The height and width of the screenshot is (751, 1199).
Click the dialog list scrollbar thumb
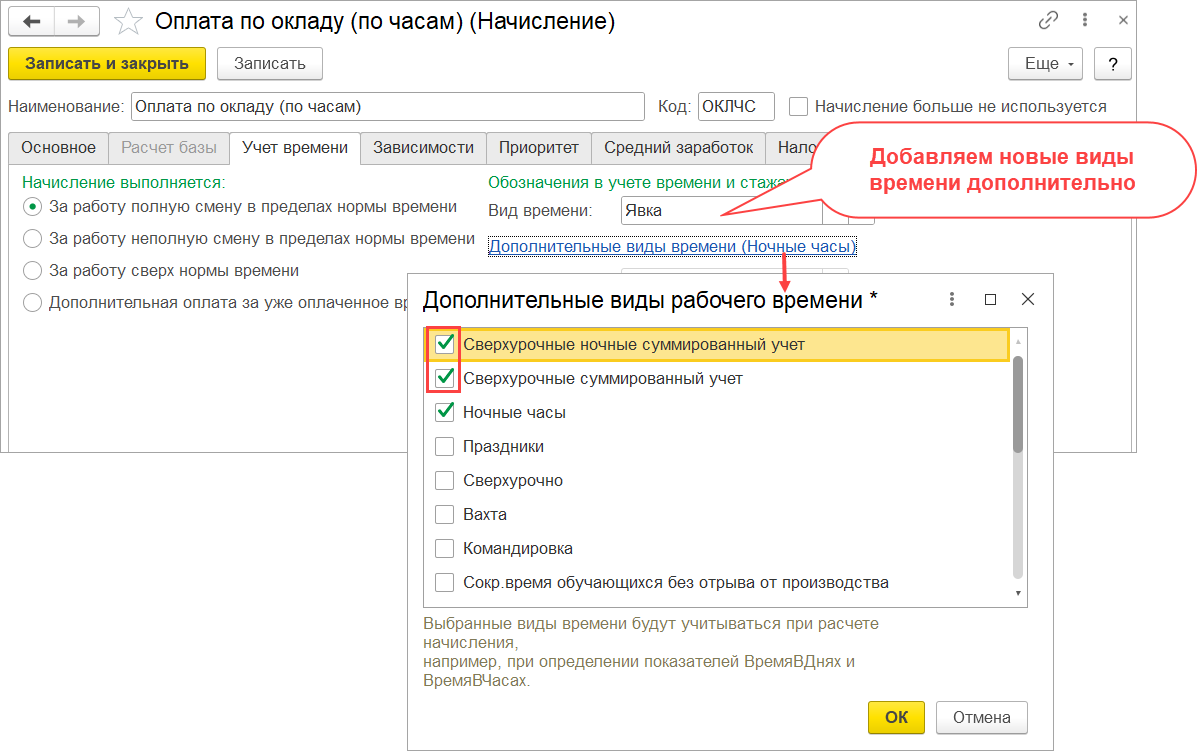point(1018,405)
